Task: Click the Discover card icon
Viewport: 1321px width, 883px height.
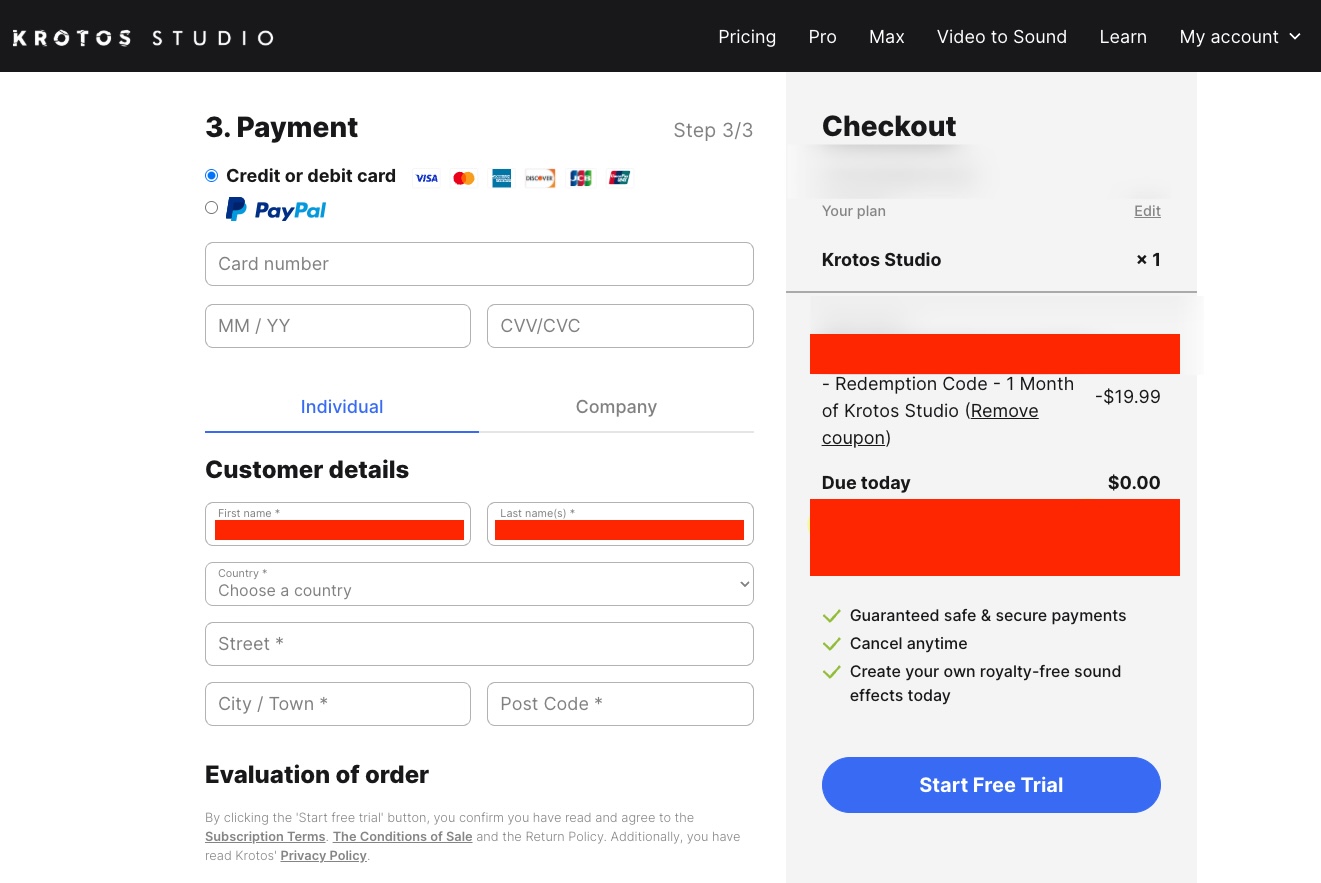Action: (x=540, y=178)
